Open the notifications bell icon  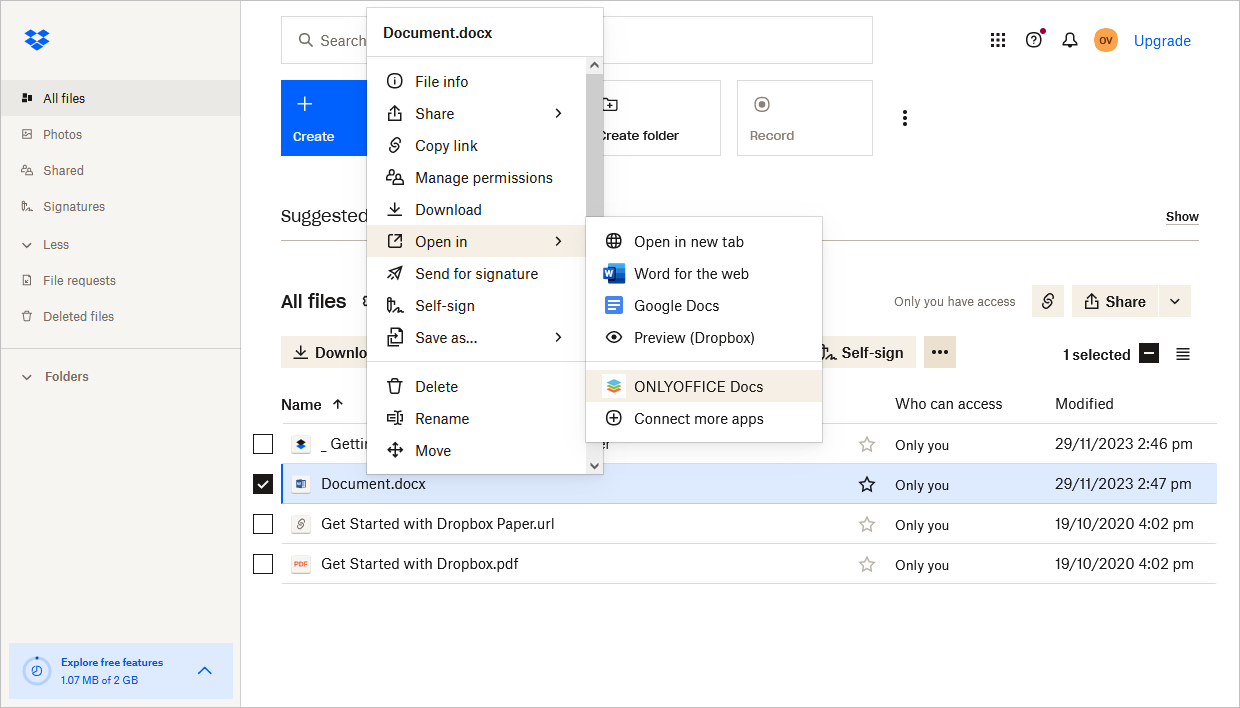(1069, 40)
